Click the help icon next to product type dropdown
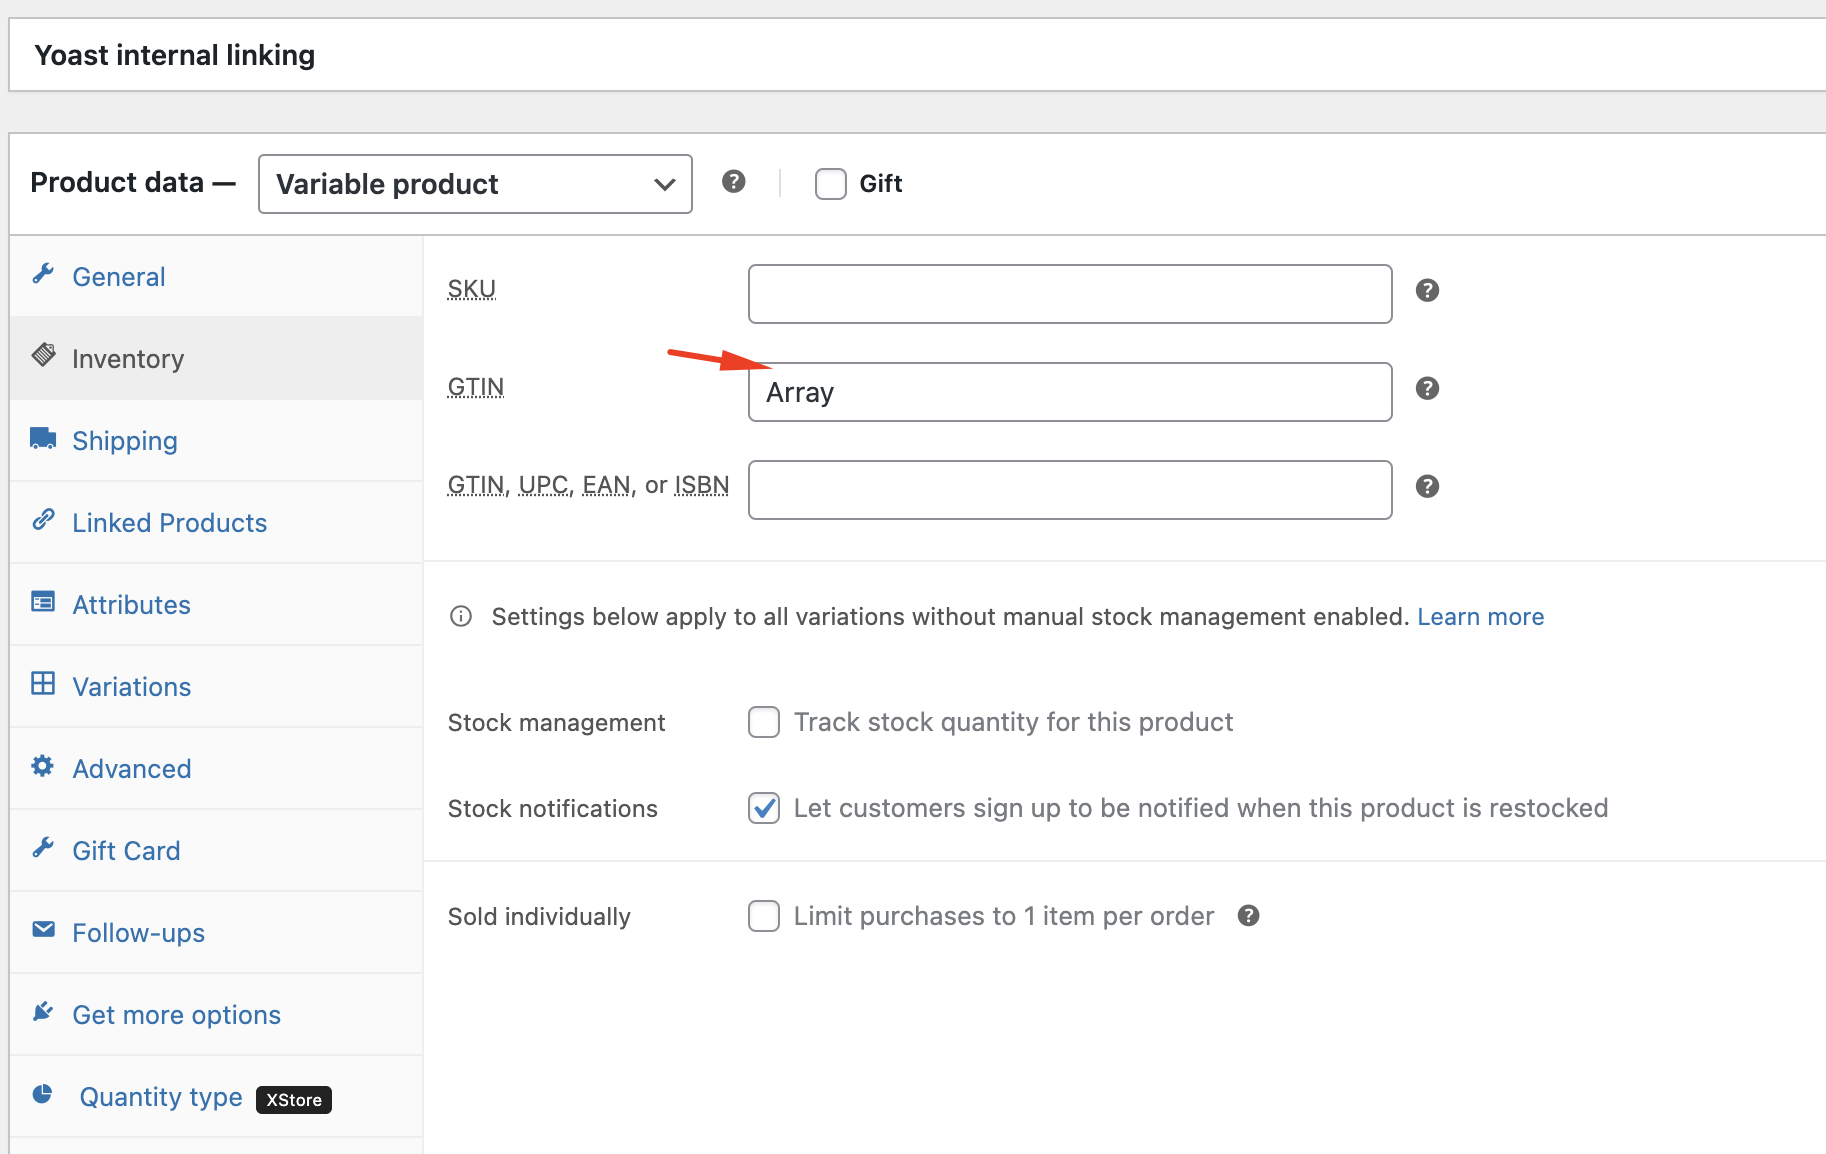1826x1154 pixels. (734, 181)
